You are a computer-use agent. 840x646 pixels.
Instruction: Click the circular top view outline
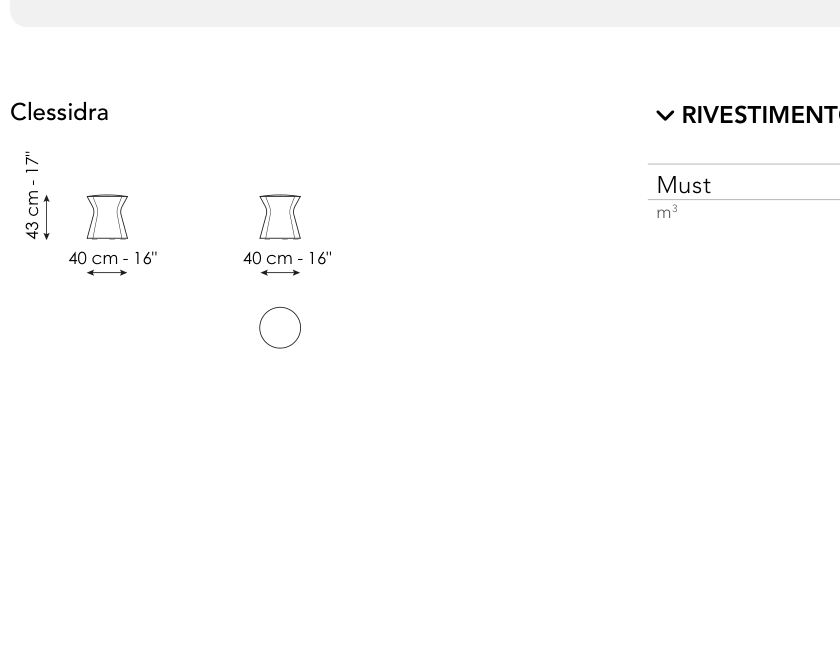coord(280,328)
